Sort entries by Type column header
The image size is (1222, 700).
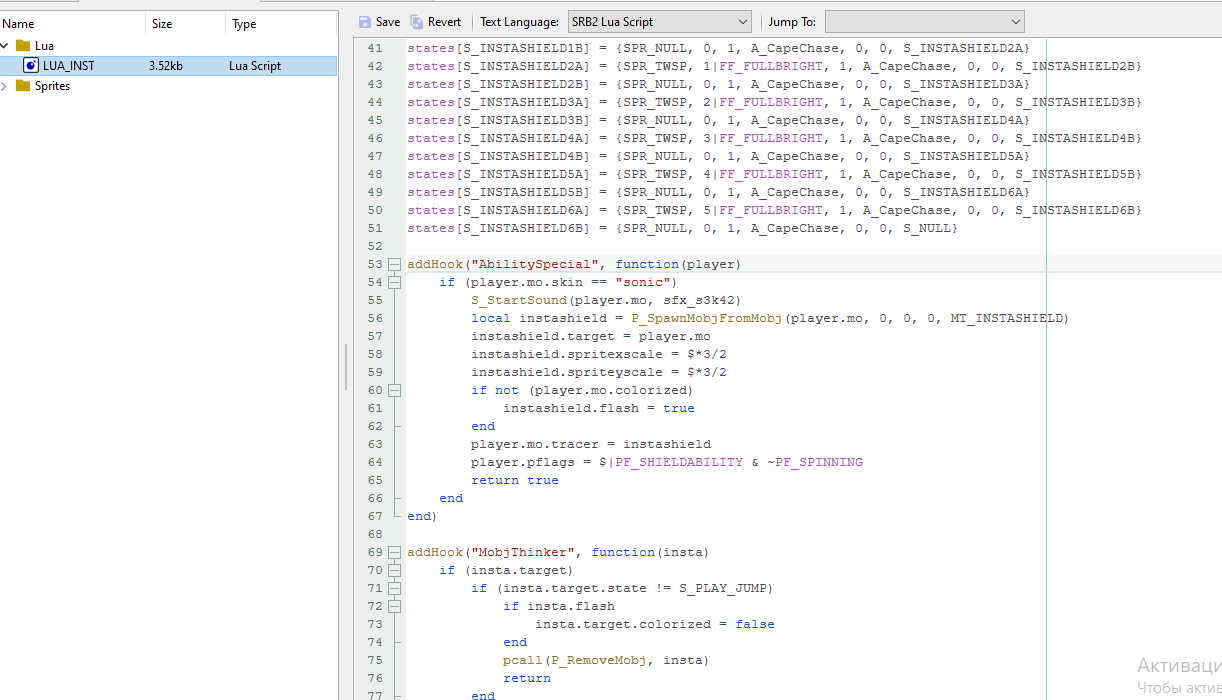point(281,24)
